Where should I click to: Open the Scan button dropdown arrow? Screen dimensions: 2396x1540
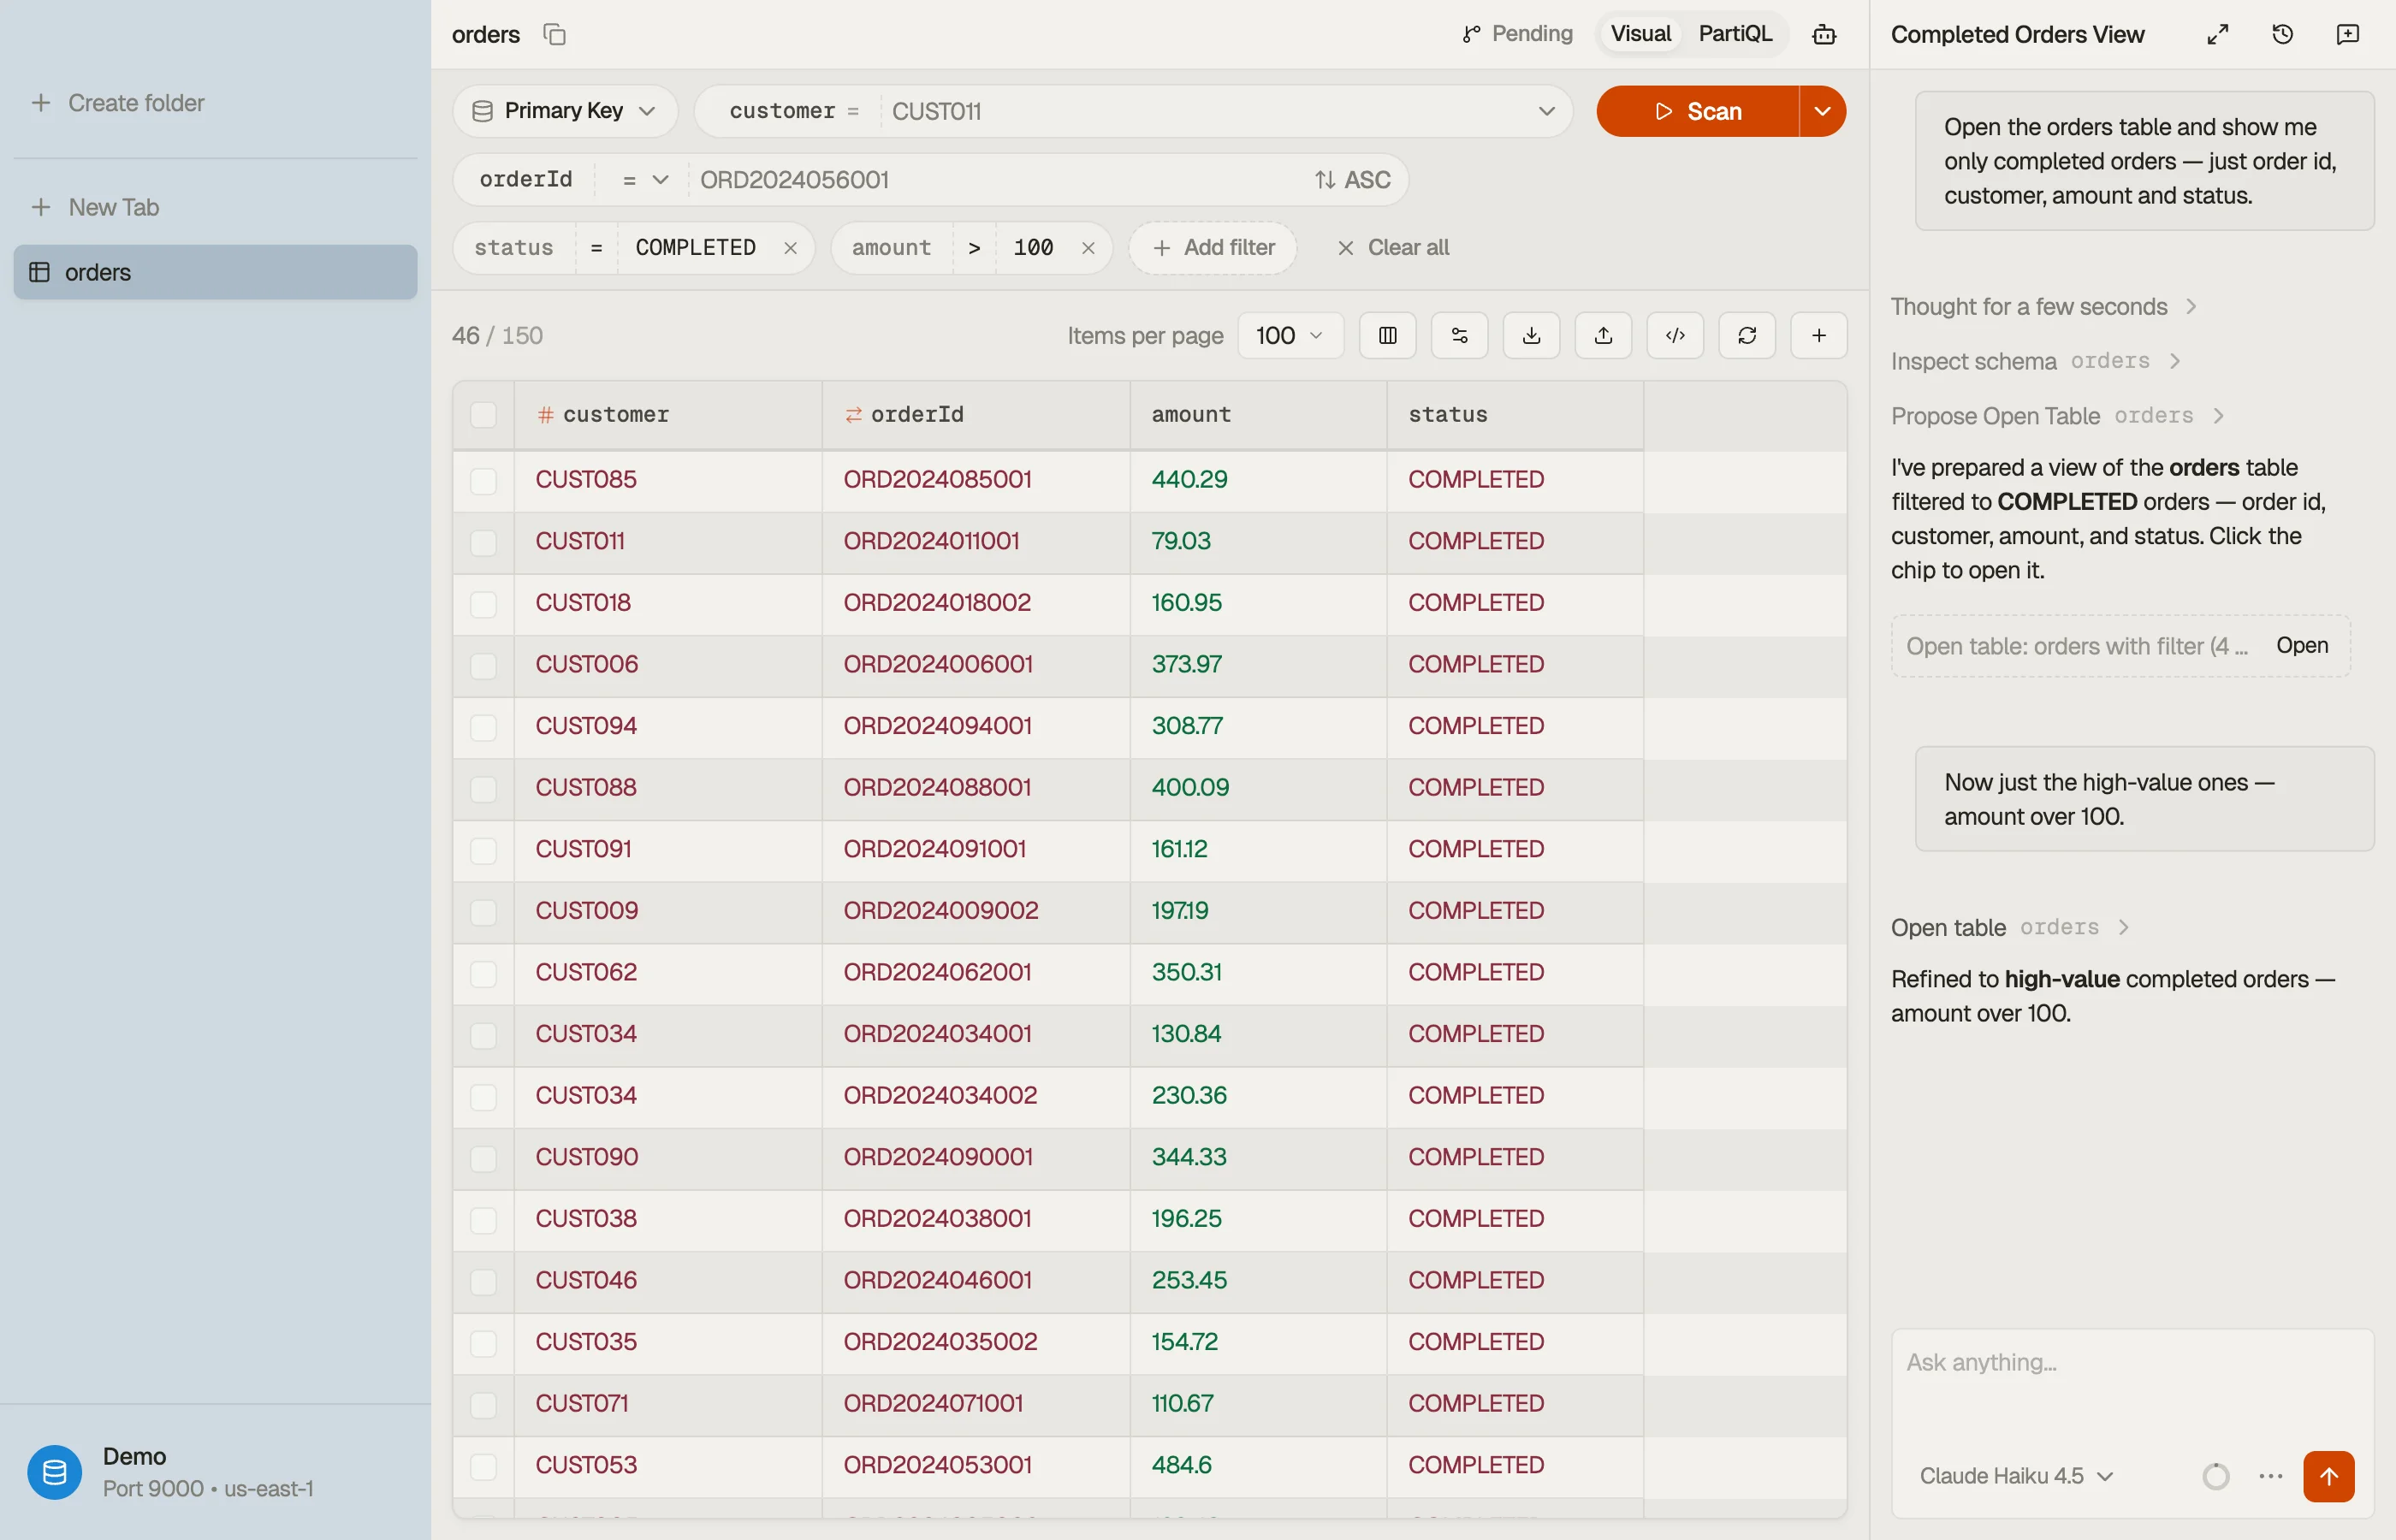click(1822, 111)
